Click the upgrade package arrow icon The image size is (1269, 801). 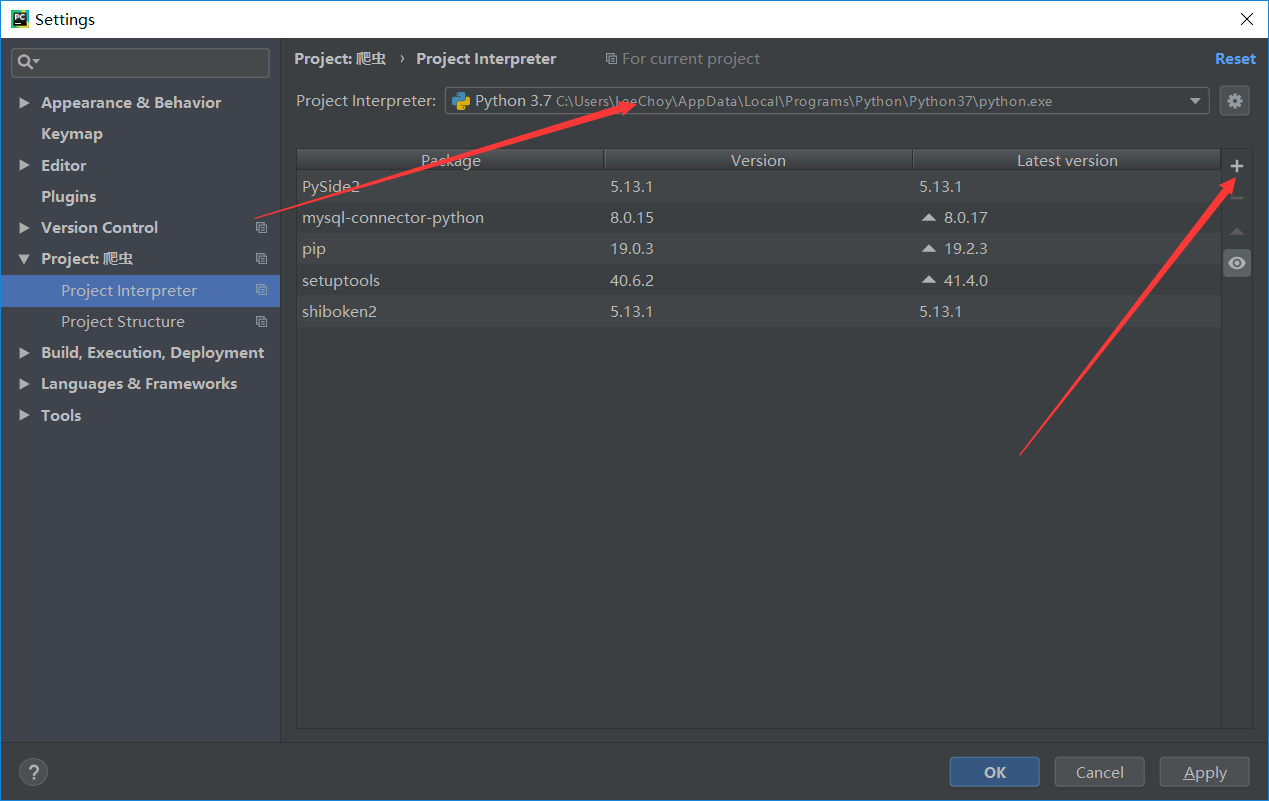click(x=1237, y=231)
